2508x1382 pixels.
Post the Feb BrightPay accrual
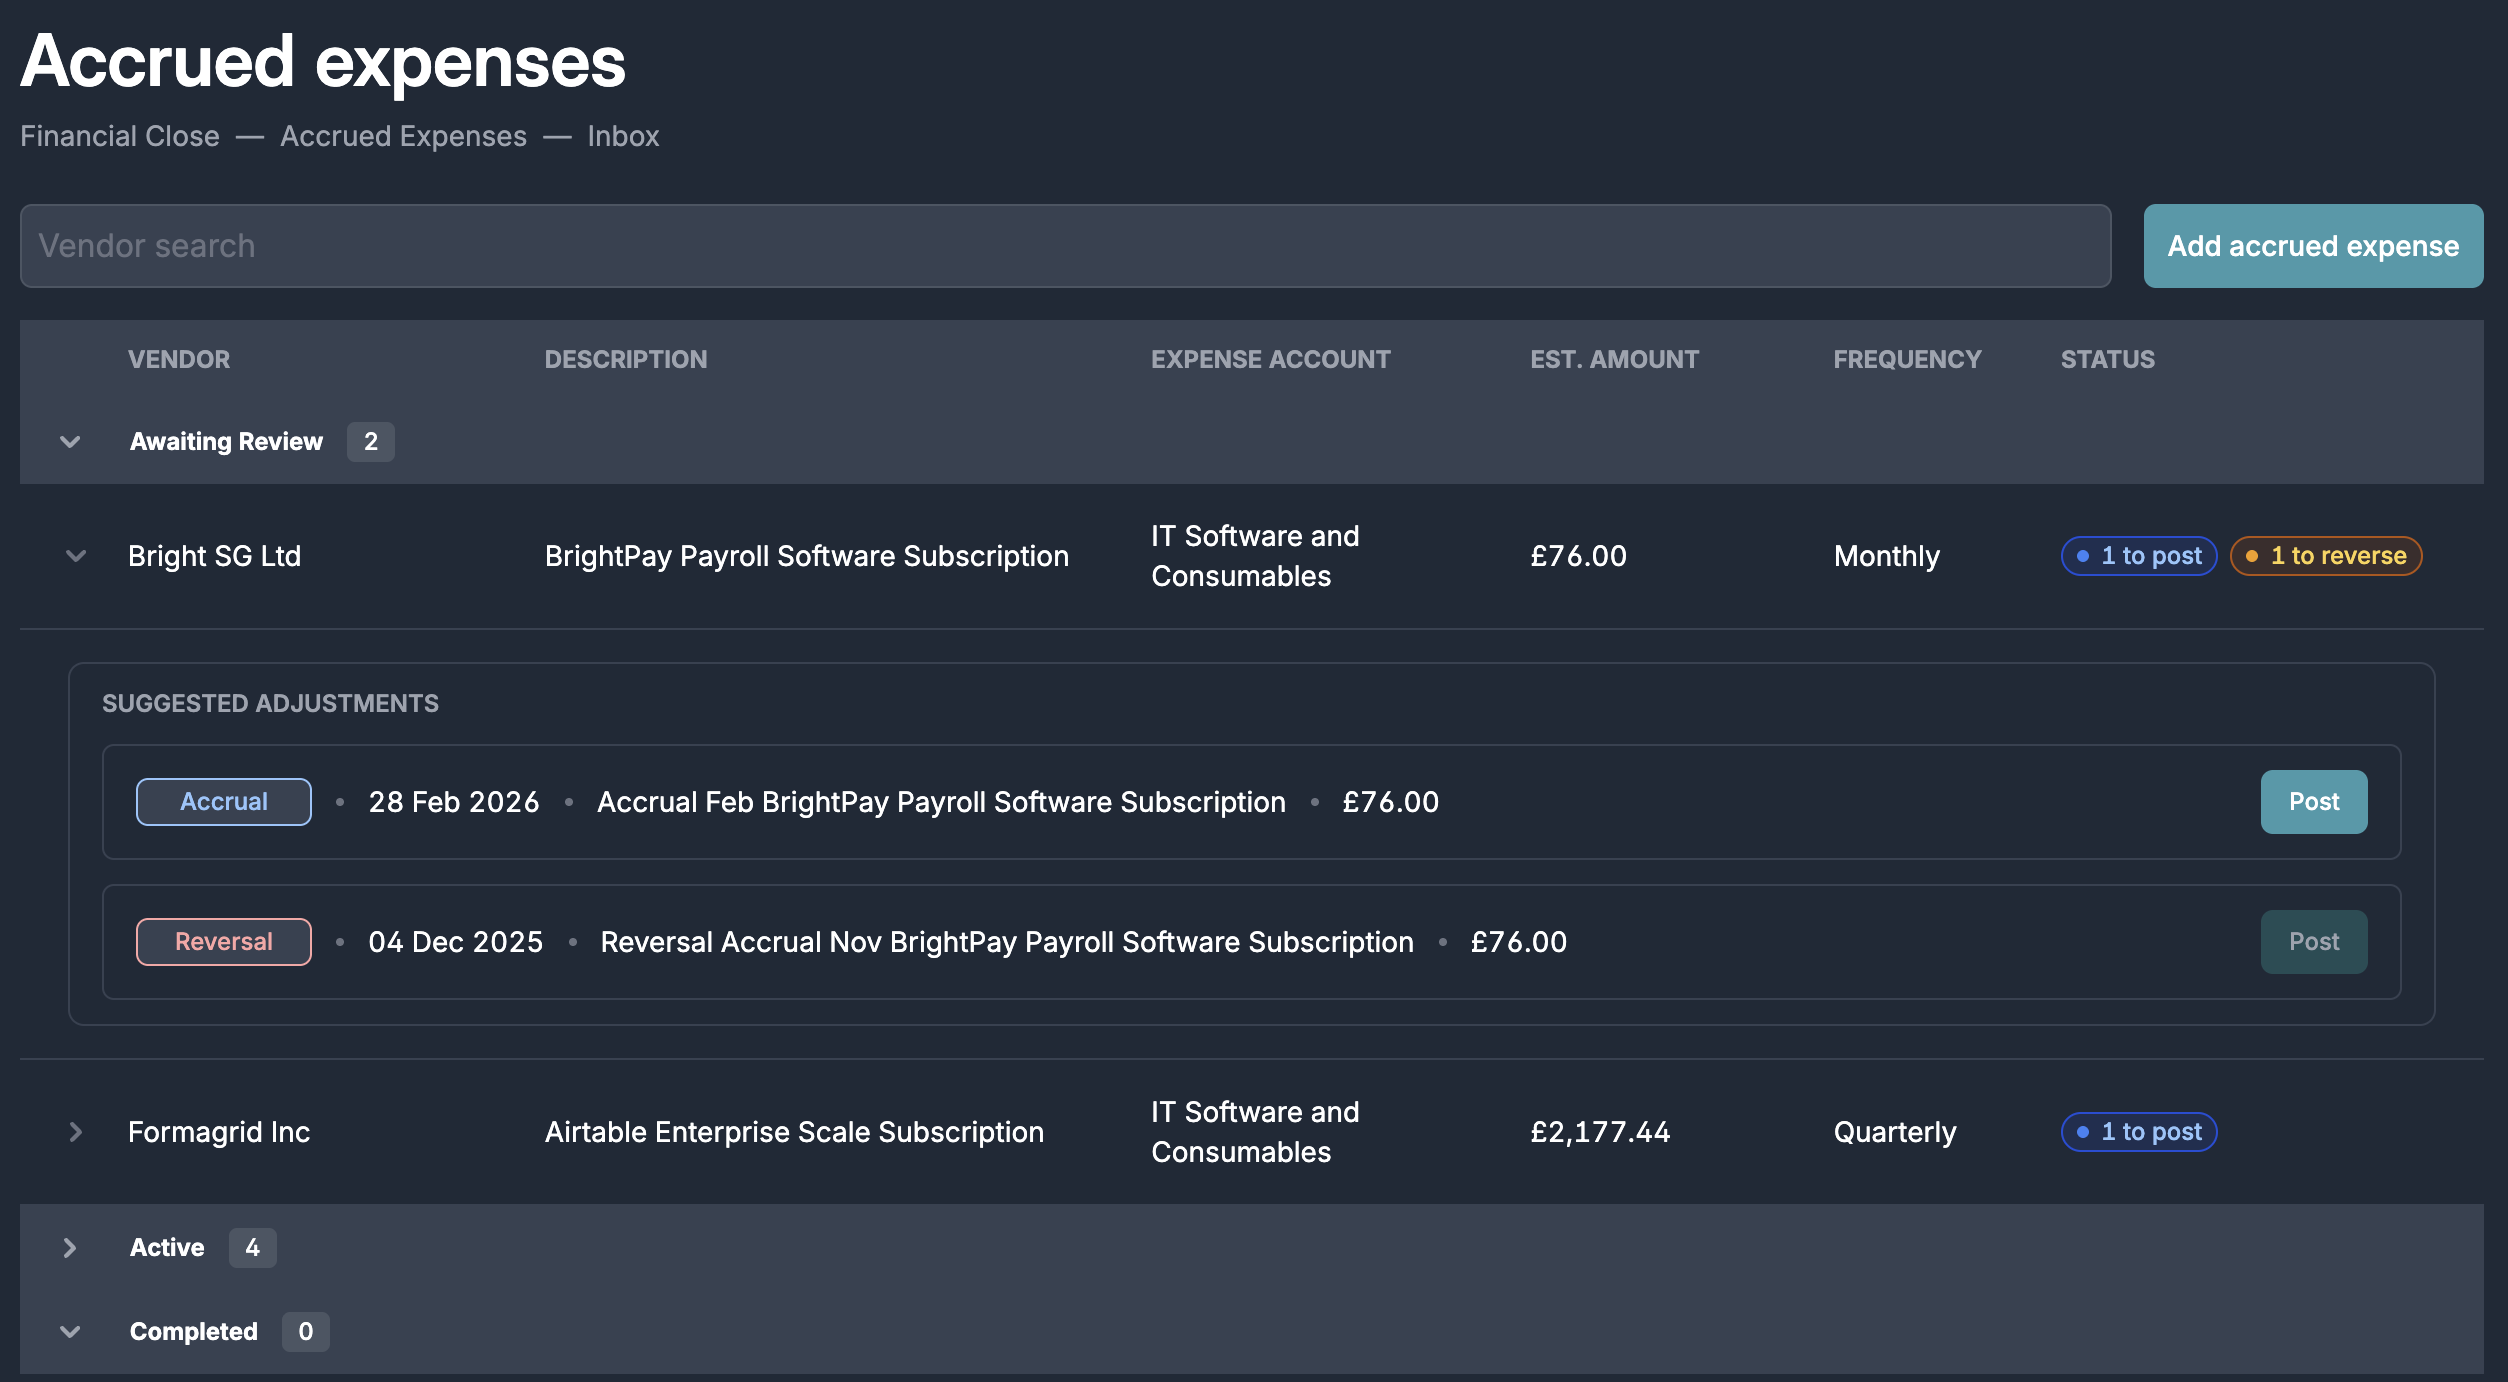pos(2314,802)
